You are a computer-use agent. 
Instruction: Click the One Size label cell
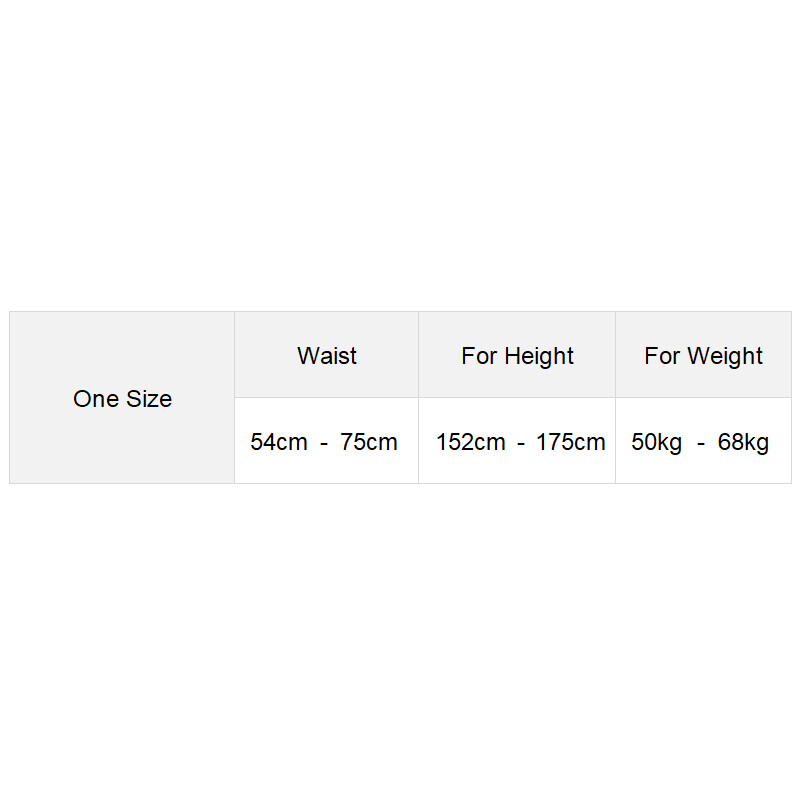(x=122, y=398)
